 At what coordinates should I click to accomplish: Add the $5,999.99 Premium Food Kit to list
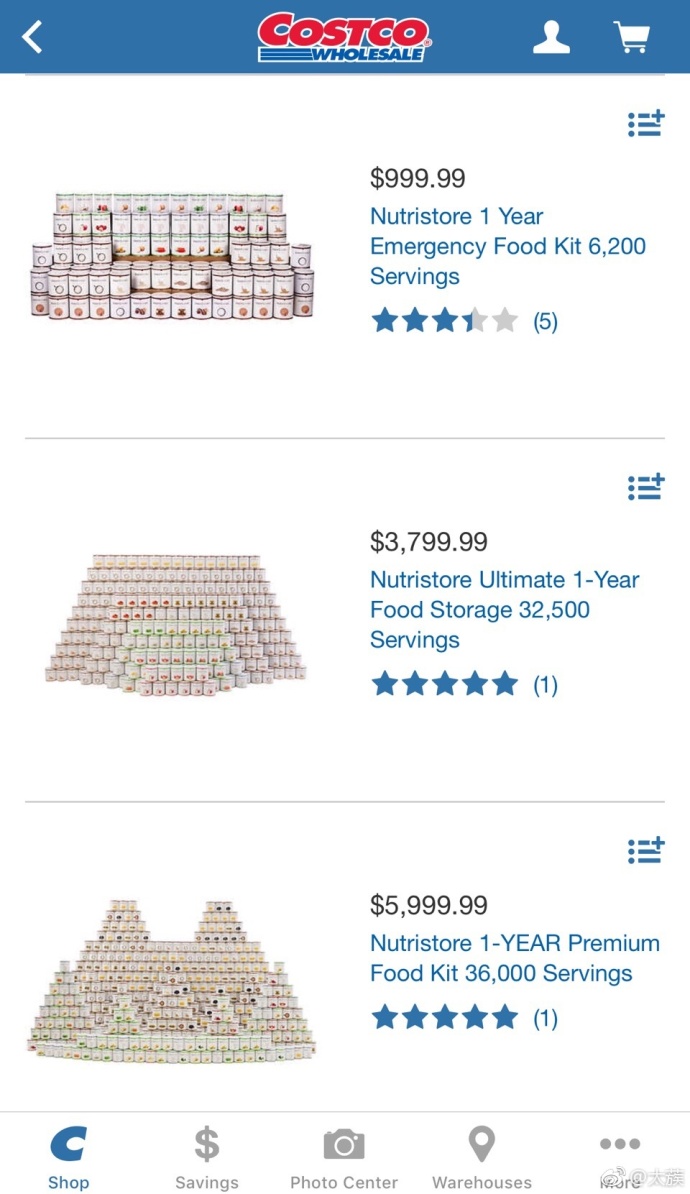(646, 851)
